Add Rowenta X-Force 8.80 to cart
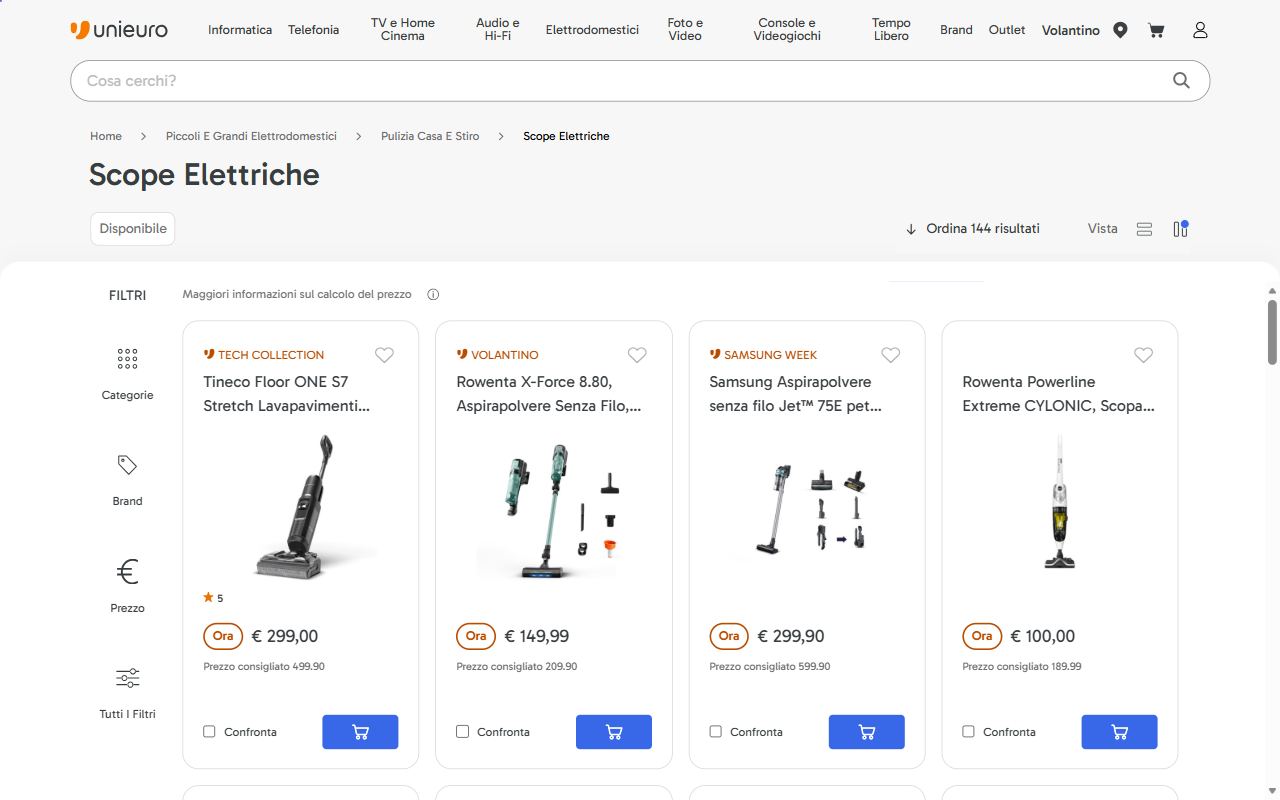This screenshot has width=1280, height=800. [x=614, y=732]
